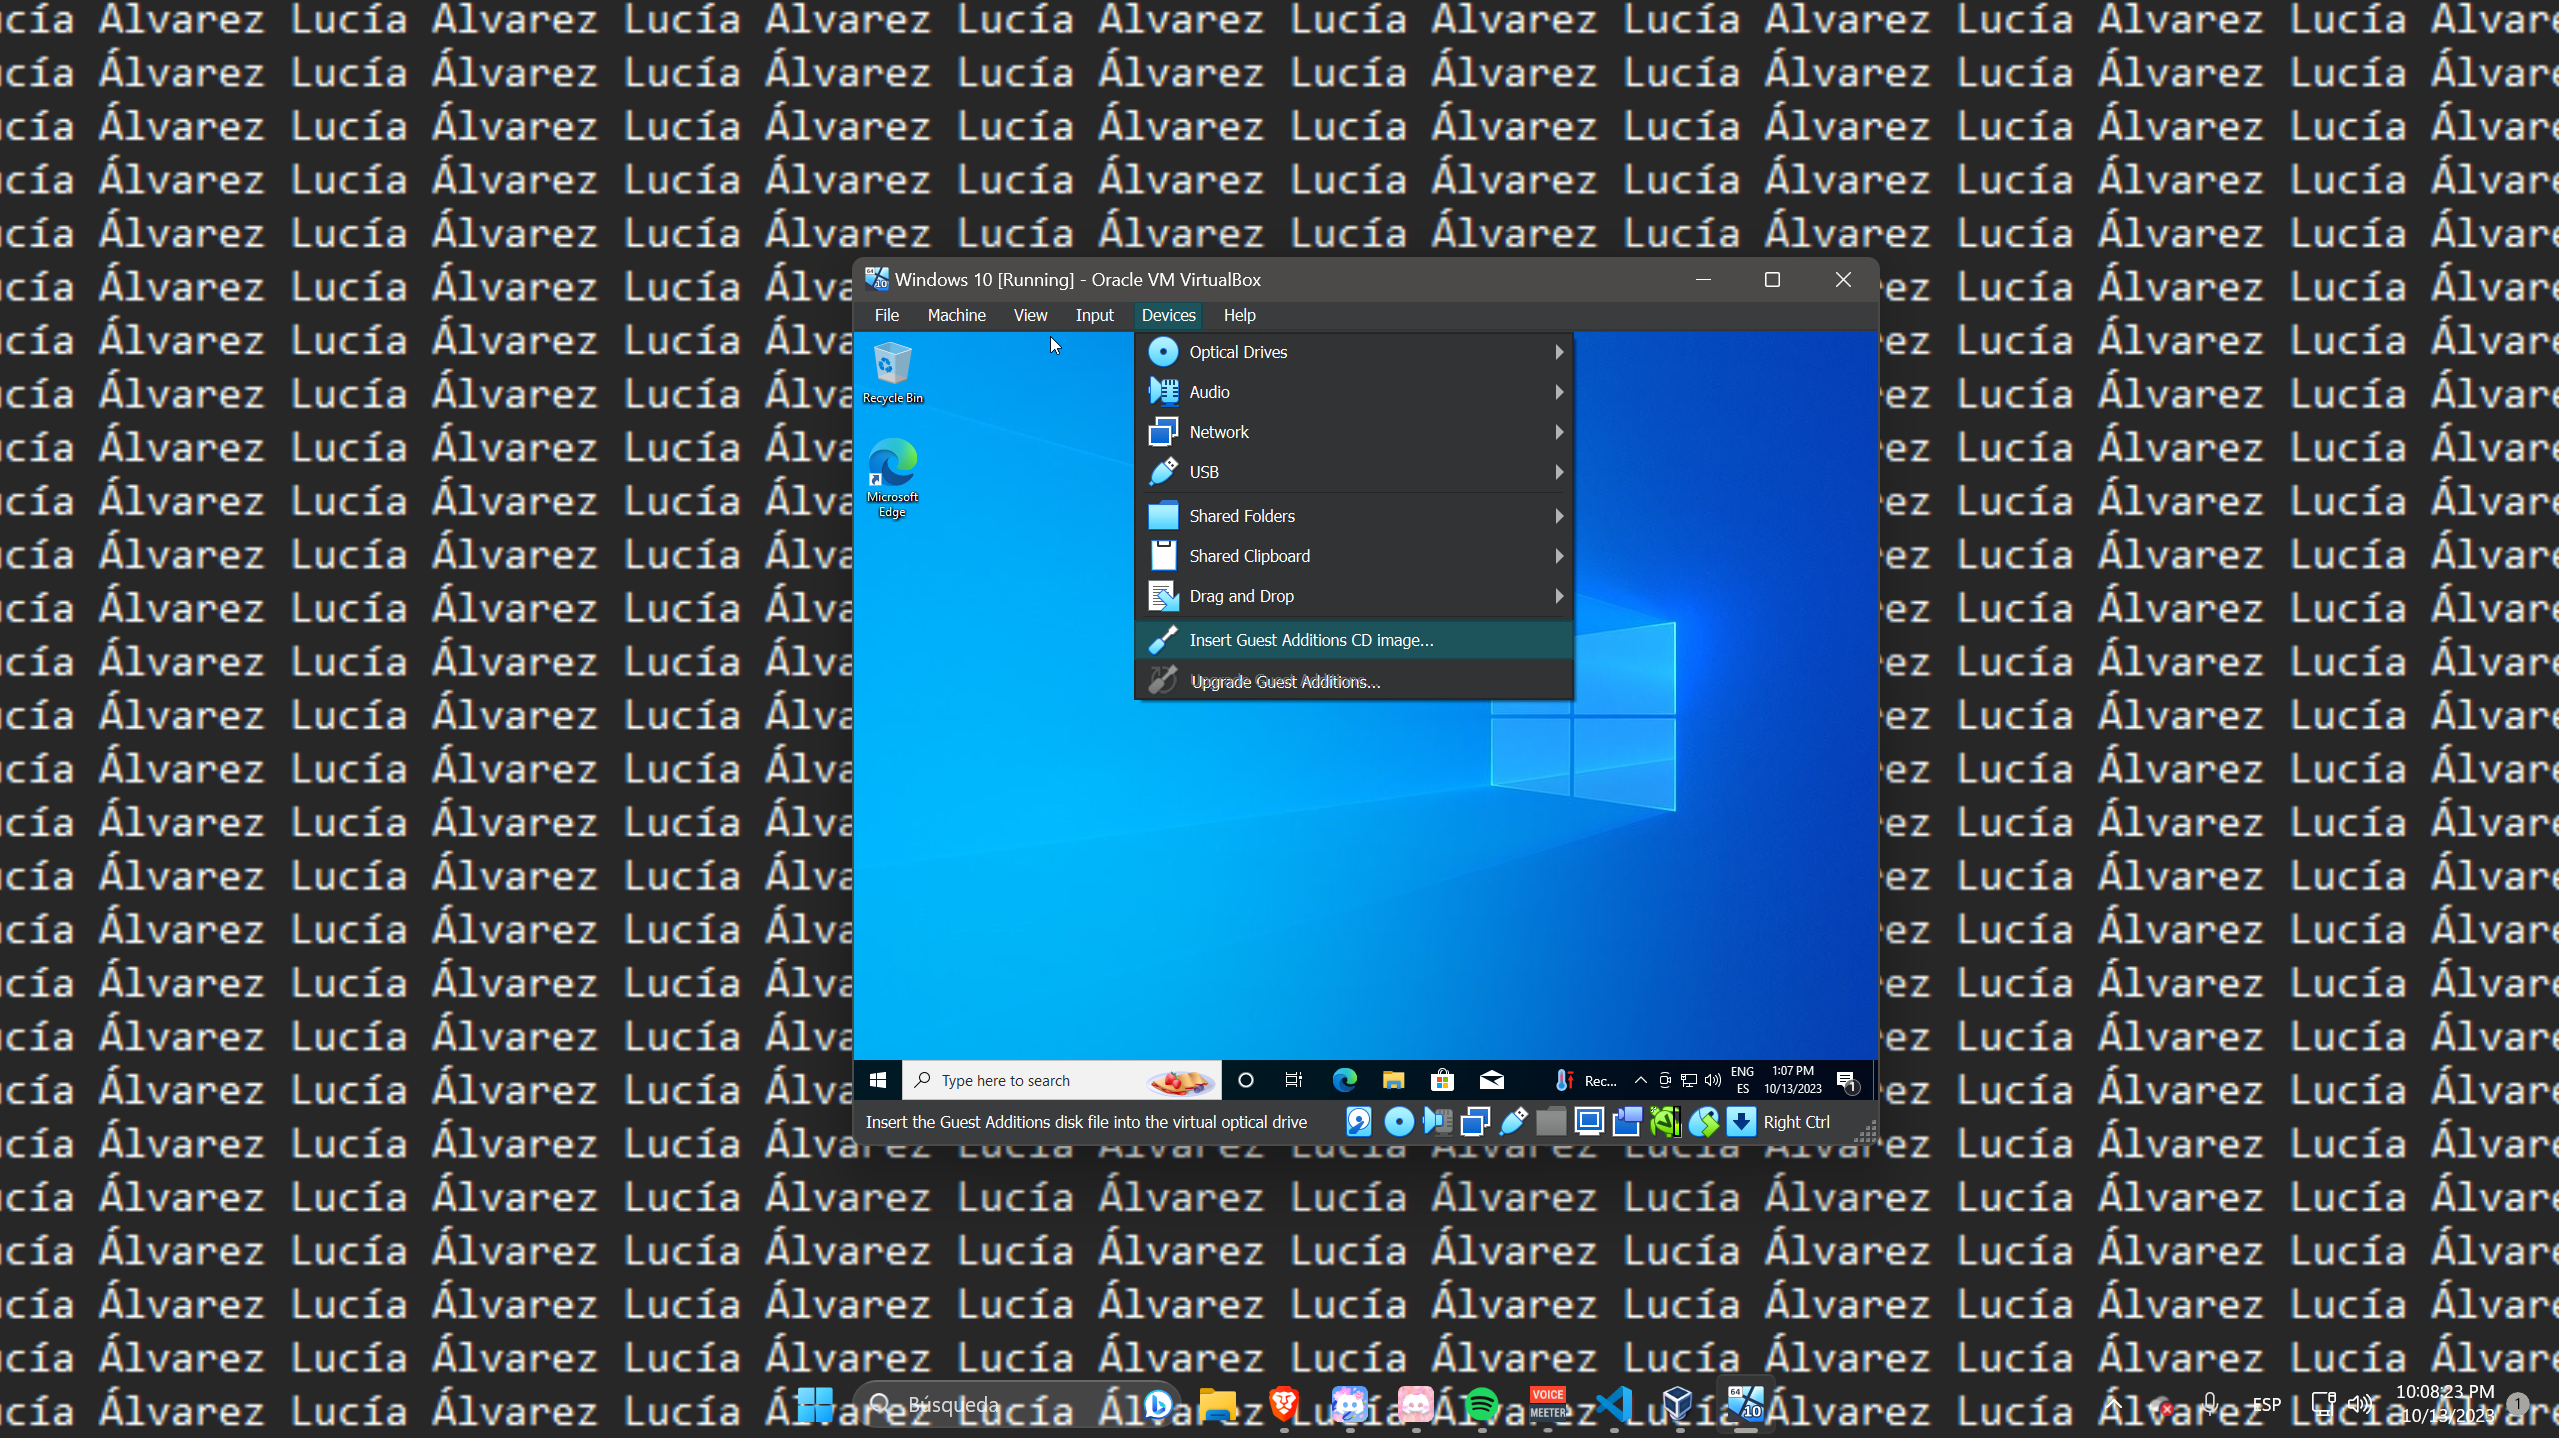Click the shared folders status bar icon

coord(1551,1122)
